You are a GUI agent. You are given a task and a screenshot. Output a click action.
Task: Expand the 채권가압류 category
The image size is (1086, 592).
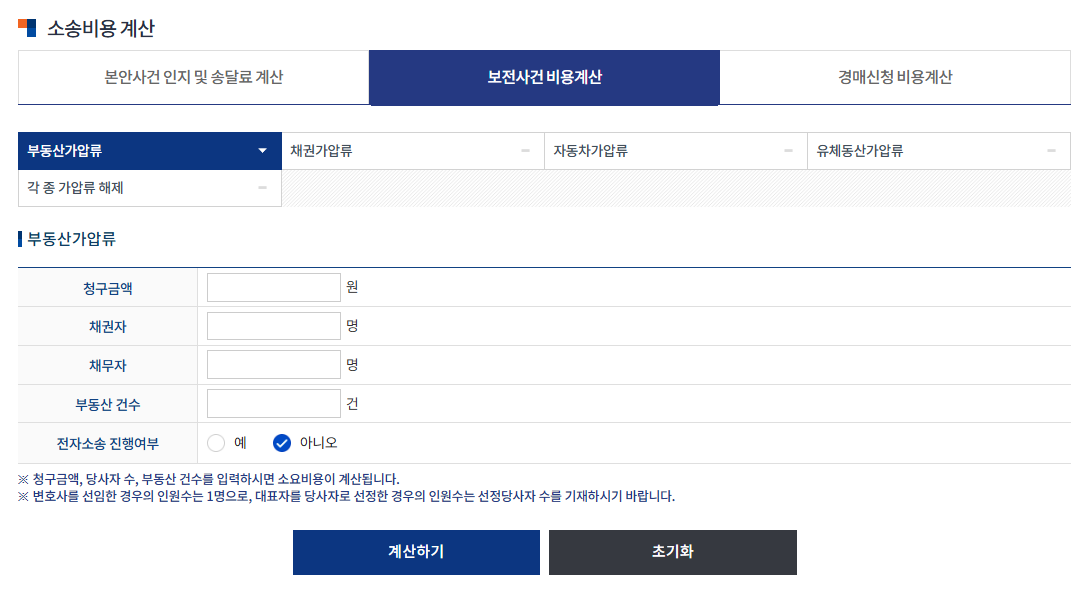click(413, 150)
